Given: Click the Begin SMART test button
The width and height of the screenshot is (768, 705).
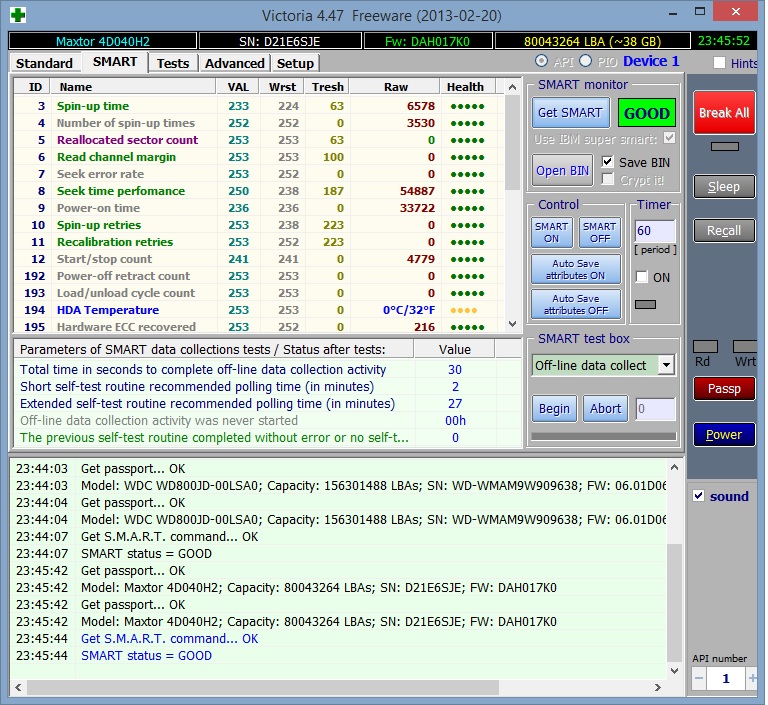Looking at the screenshot, I should (x=554, y=408).
